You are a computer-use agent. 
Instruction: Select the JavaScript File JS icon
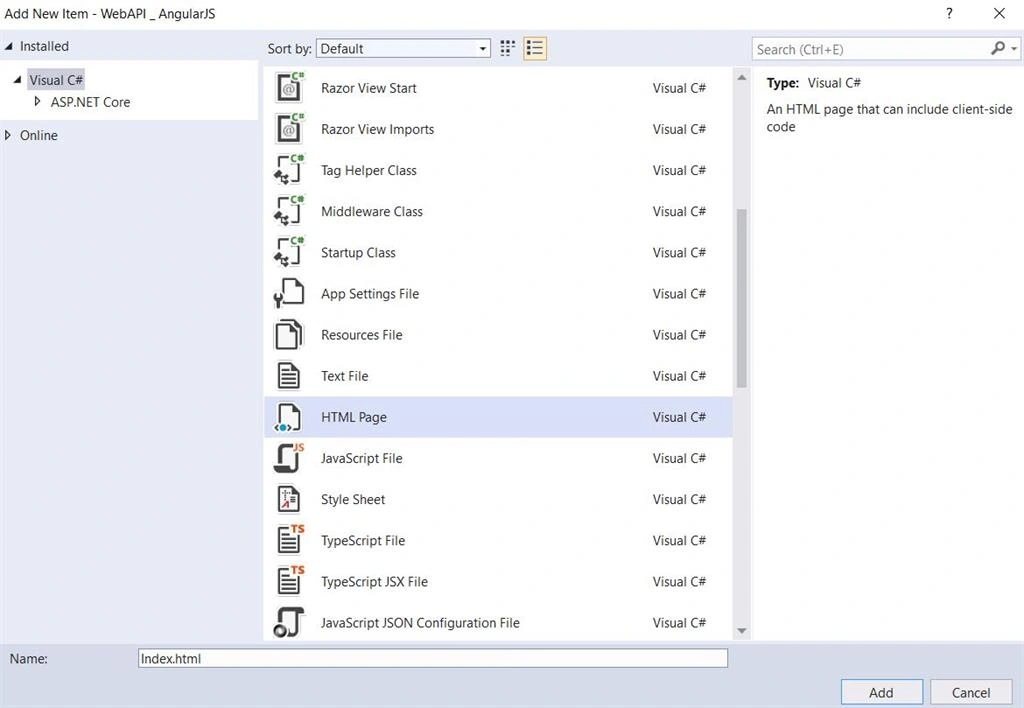(x=289, y=458)
